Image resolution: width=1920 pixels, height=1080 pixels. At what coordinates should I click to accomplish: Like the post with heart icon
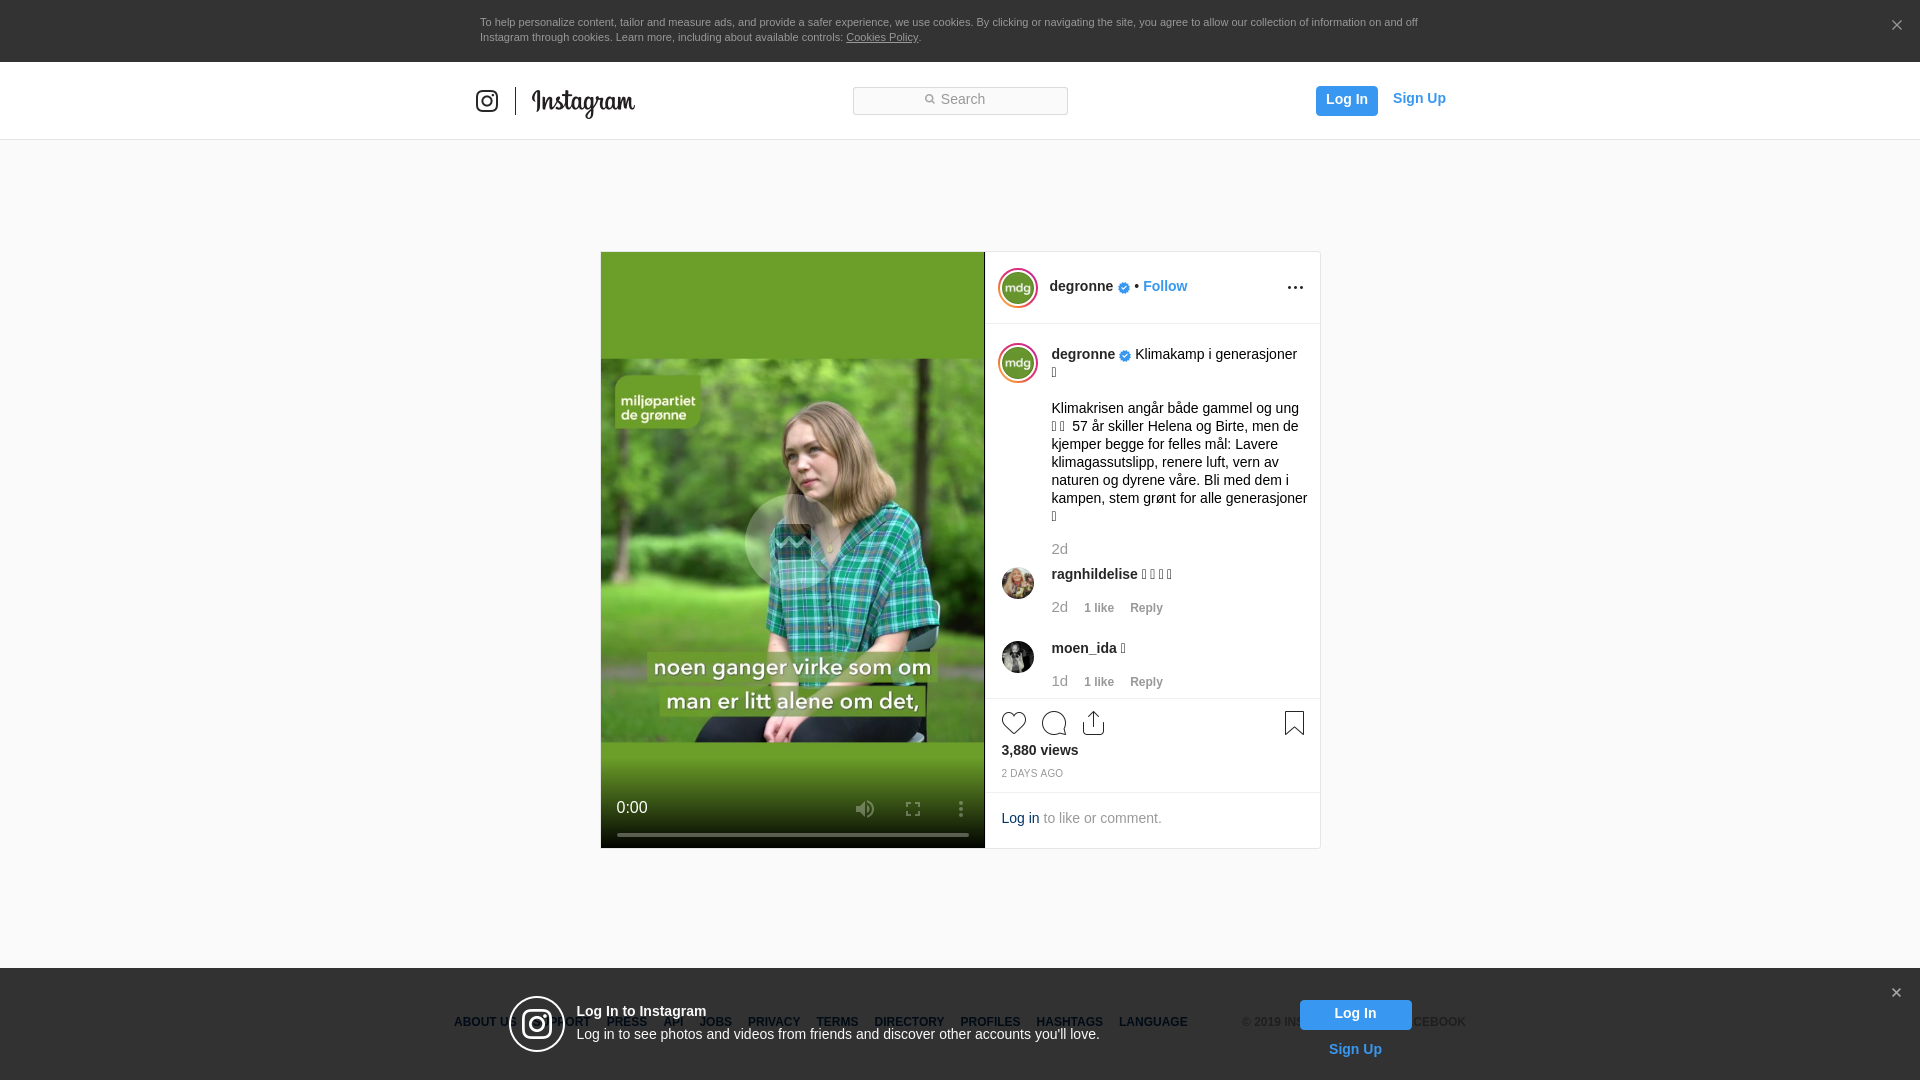pos(1014,723)
